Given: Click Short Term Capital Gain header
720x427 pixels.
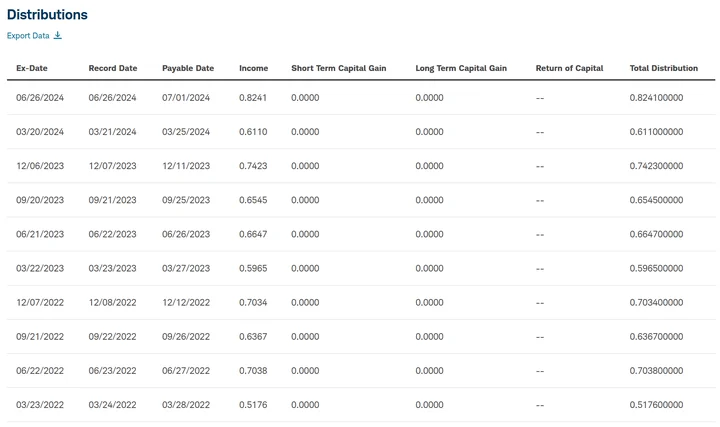Looking at the screenshot, I should pos(338,68).
